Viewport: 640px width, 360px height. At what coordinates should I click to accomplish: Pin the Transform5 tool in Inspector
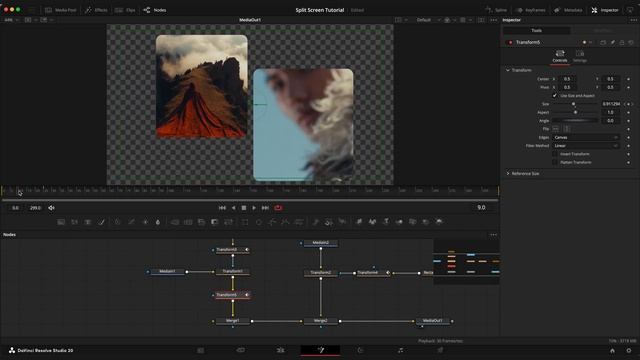[x=613, y=42]
